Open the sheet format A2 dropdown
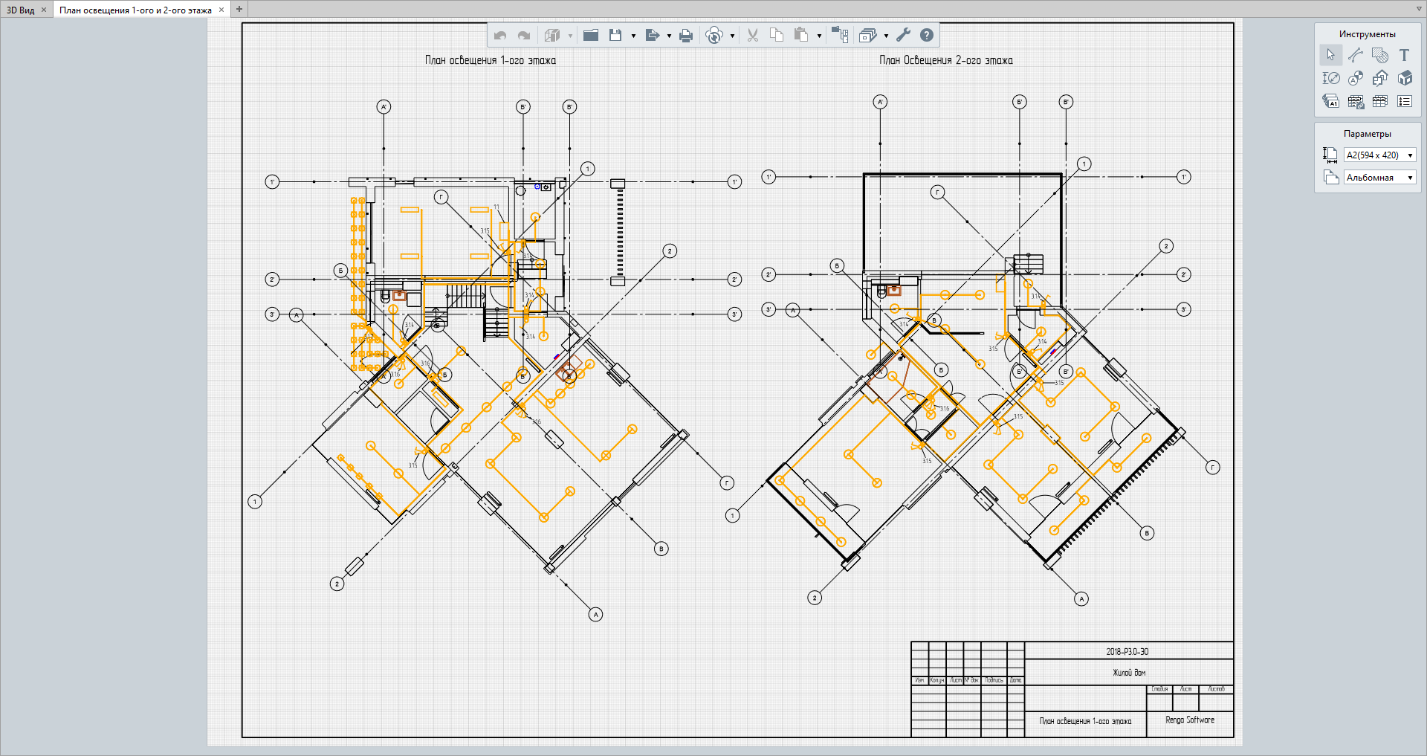The width and height of the screenshot is (1427, 756). pos(1380,155)
